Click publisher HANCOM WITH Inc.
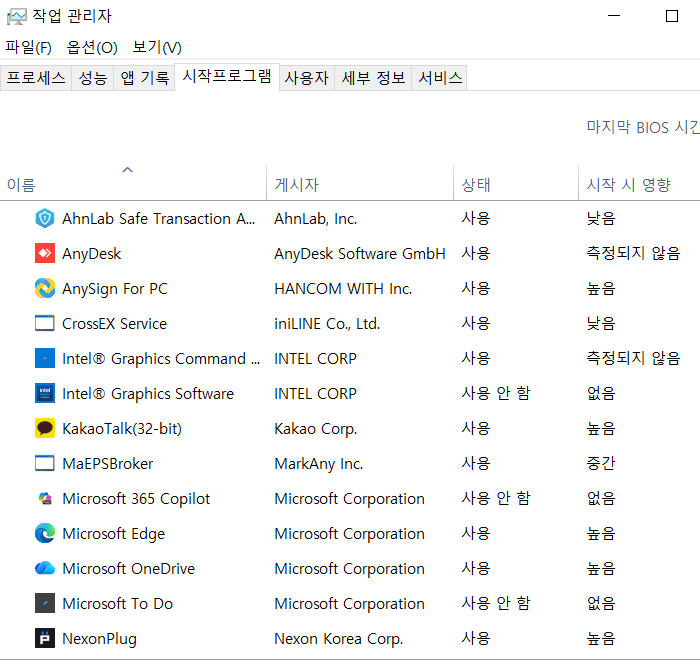The width and height of the screenshot is (700, 665). (x=343, y=288)
